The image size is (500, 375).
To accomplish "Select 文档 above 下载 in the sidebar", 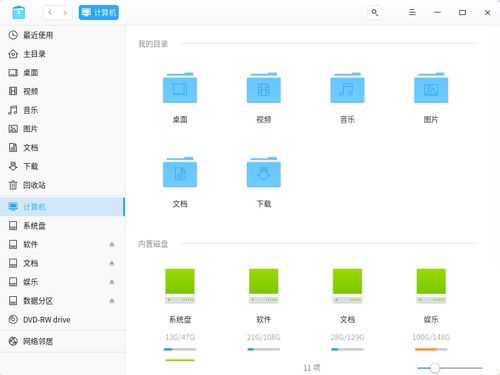I will pos(62,147).
